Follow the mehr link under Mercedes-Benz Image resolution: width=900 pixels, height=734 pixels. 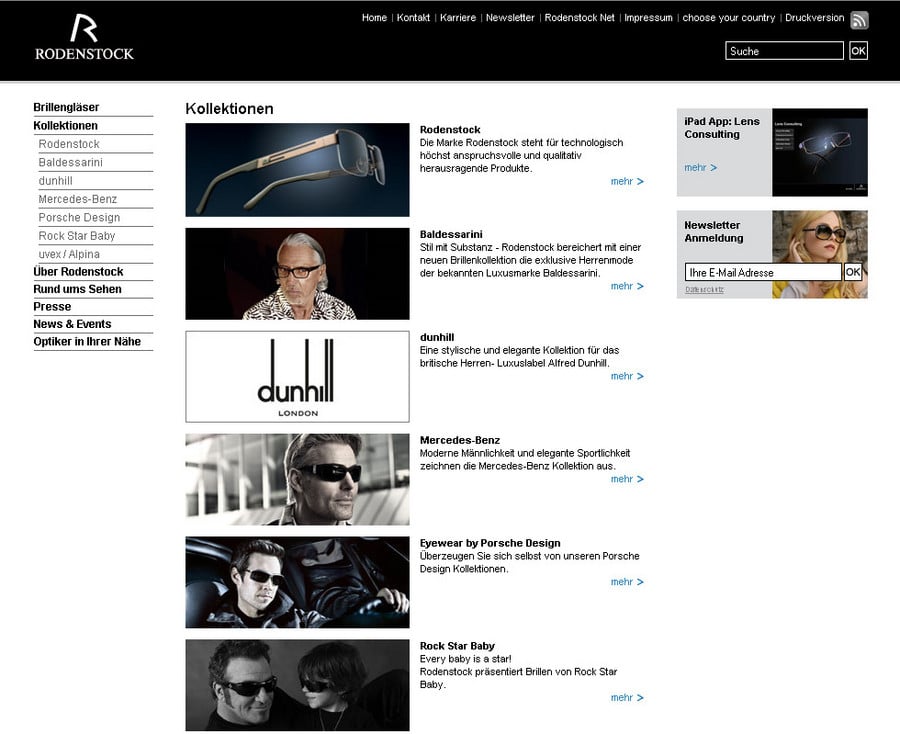tap(626, 479)
